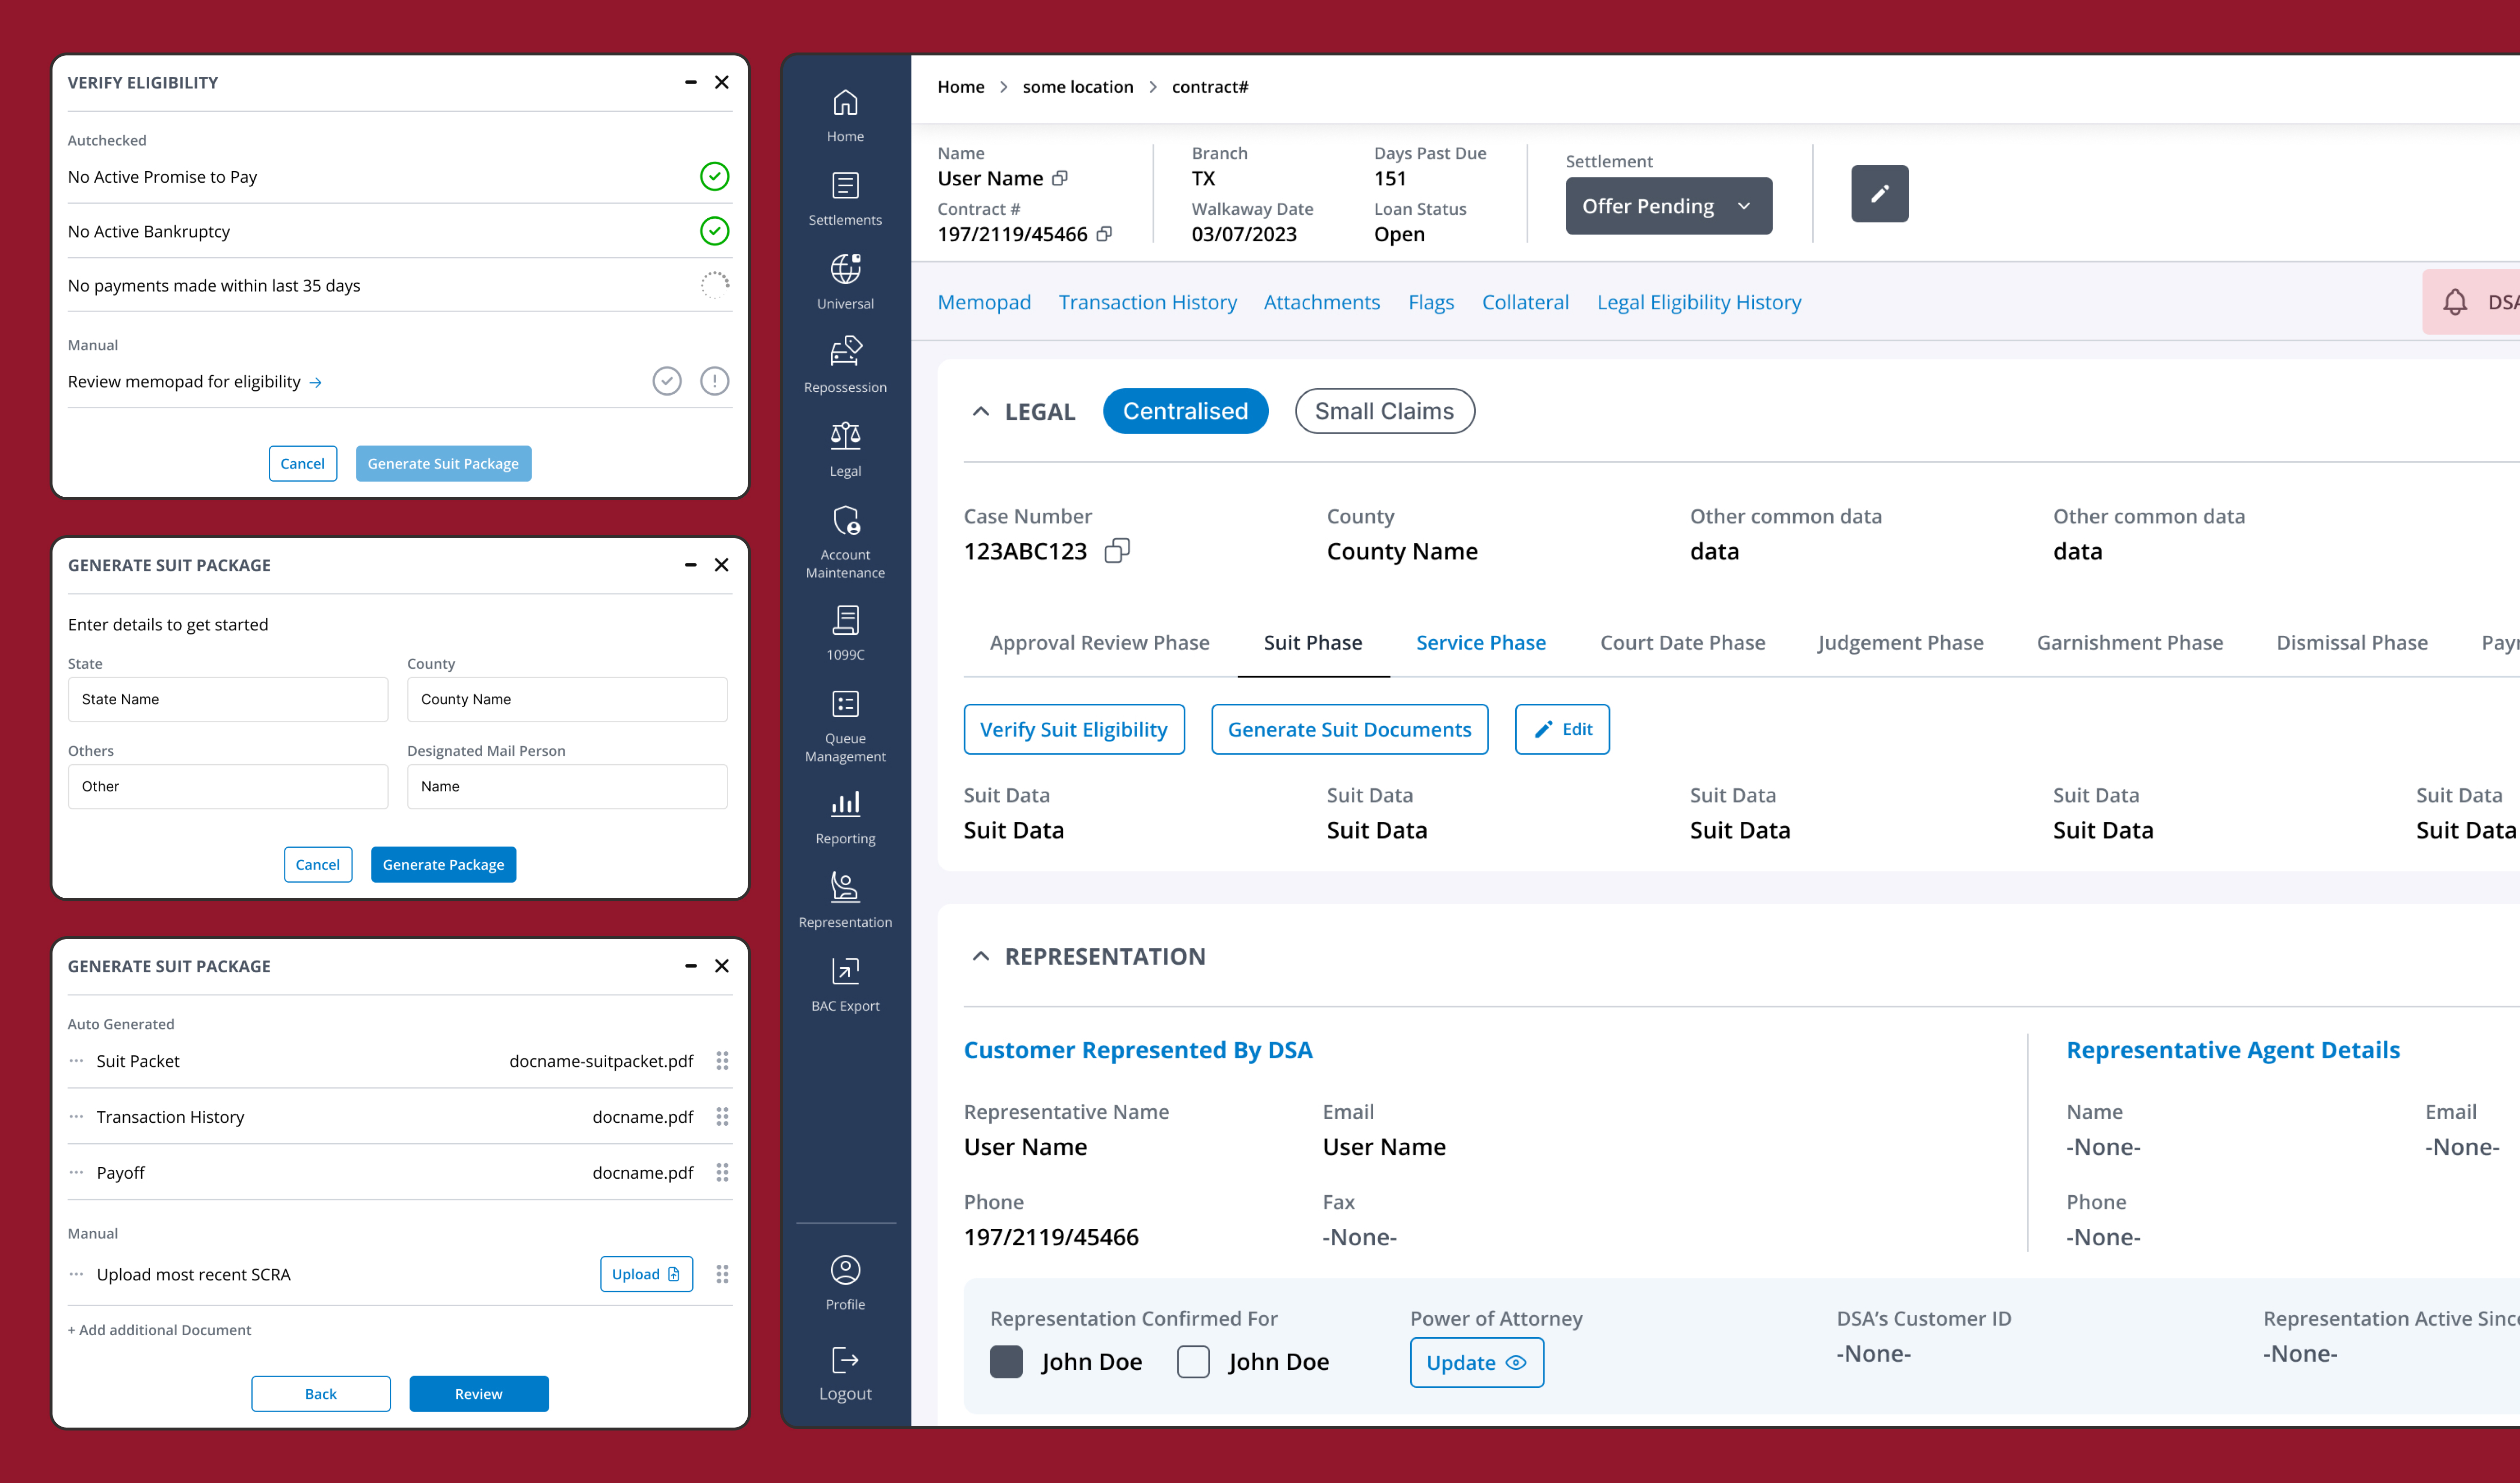Uncheck John Doe under Representation Confirmed For

click(x=1006, y=1361)
